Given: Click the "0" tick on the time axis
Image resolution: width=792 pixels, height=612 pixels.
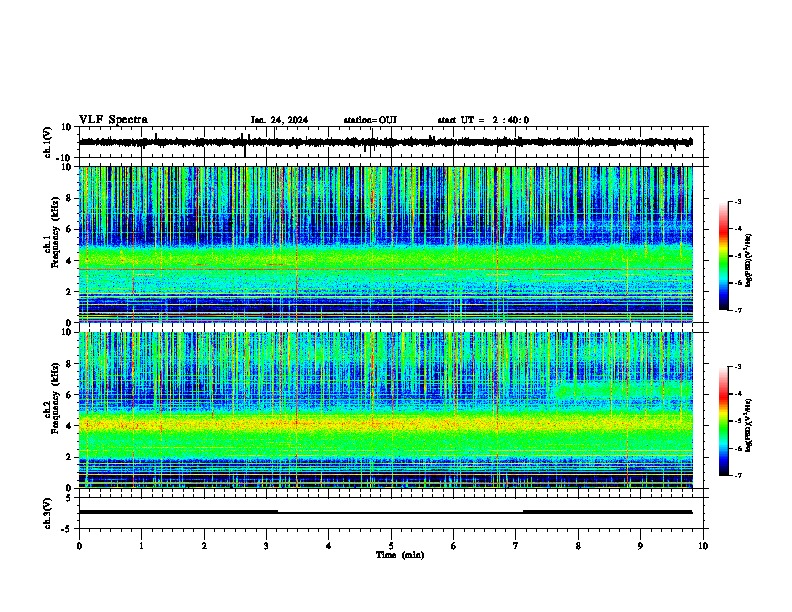Looking at the screenshot, I should (x=79, y=546).
